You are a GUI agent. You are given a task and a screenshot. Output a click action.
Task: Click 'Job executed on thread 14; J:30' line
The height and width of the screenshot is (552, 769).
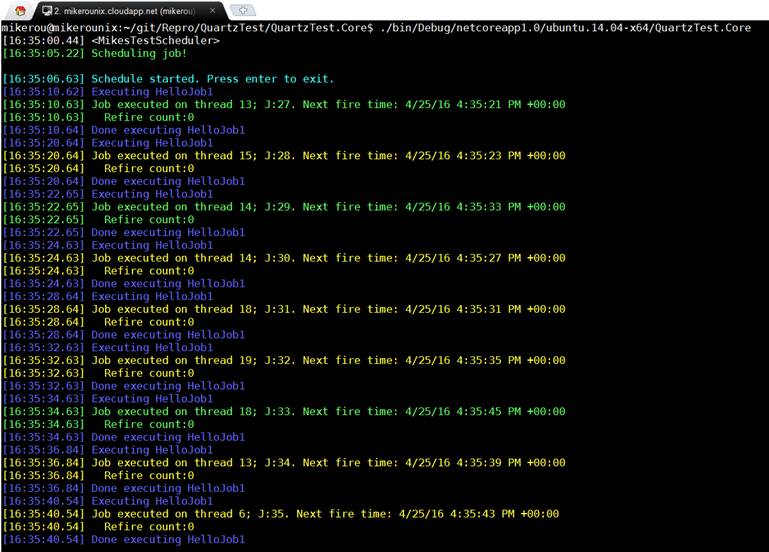point(284,257)
